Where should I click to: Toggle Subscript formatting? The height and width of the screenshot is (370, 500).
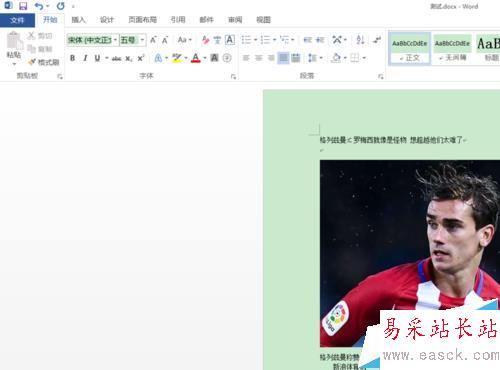[x=129, y=59]
